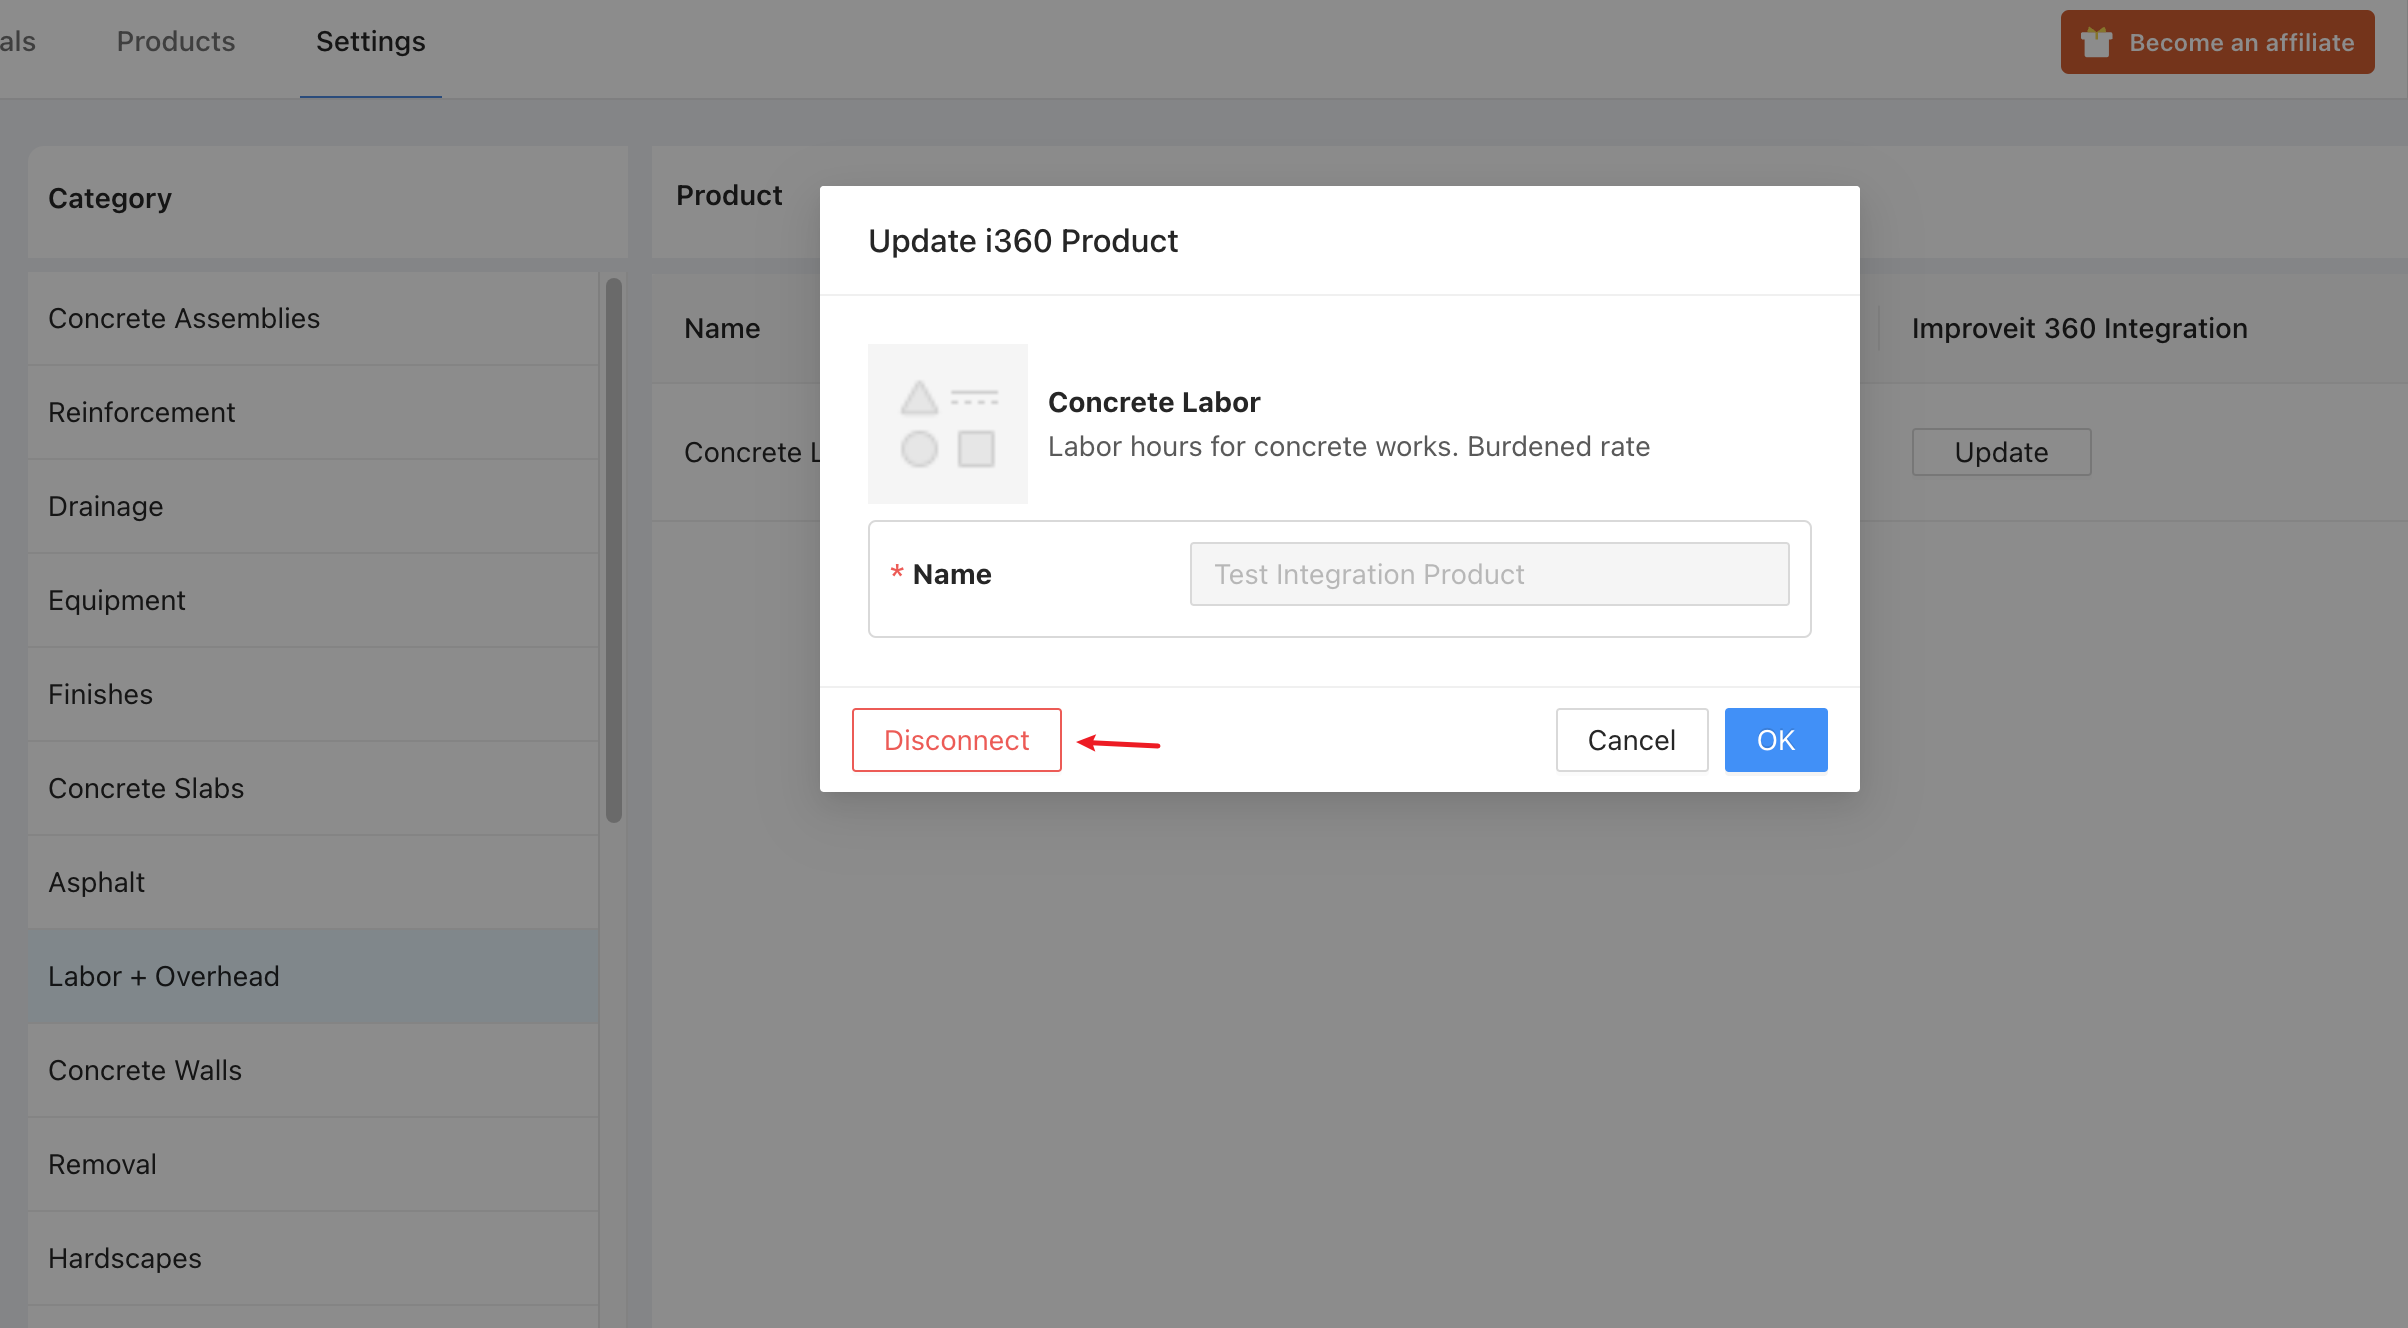Image resolution: width=2408 pixels, height=1328 pixels.
Task: Select the Reinforcement category
Action: click(313, 412)
